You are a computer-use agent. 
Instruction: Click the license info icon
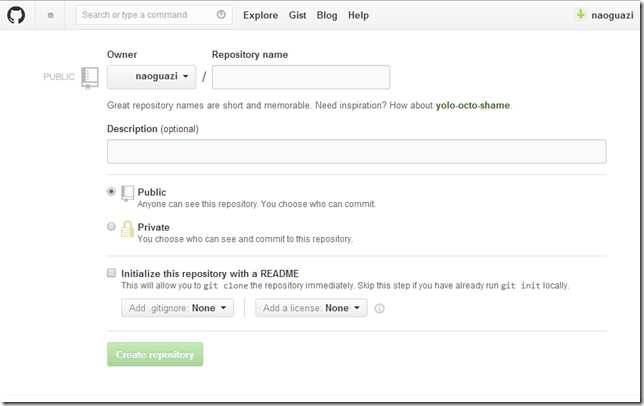(x=380, y=308)
